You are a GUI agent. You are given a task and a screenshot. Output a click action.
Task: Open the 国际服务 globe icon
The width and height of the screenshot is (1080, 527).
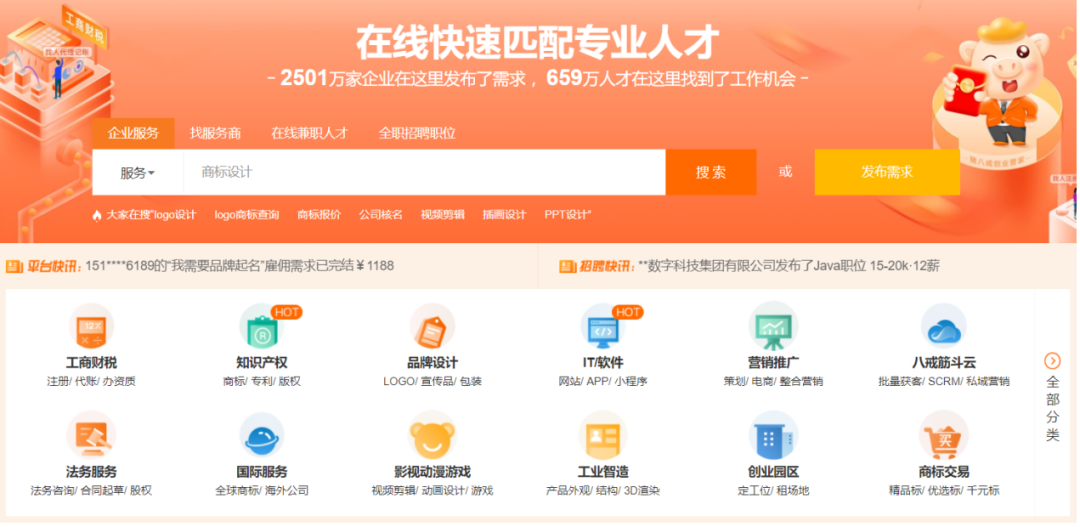(x=261, y=436)
